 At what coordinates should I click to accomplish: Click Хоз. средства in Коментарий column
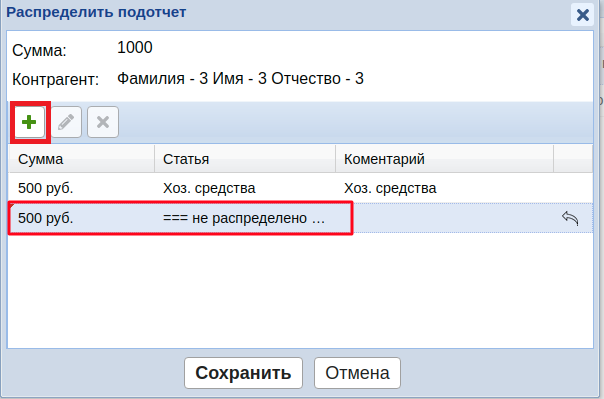click(x=390, y=188)
